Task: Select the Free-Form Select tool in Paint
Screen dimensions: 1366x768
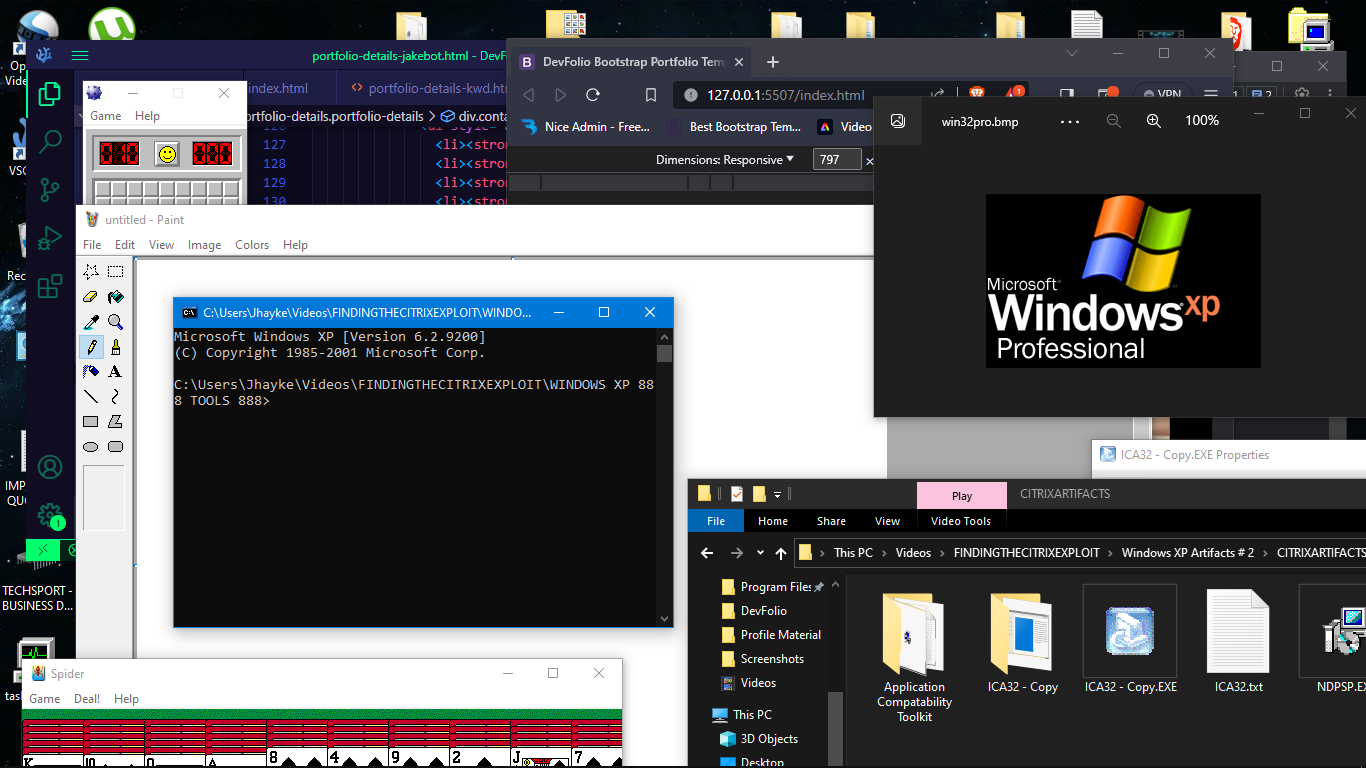Action: 91,271
